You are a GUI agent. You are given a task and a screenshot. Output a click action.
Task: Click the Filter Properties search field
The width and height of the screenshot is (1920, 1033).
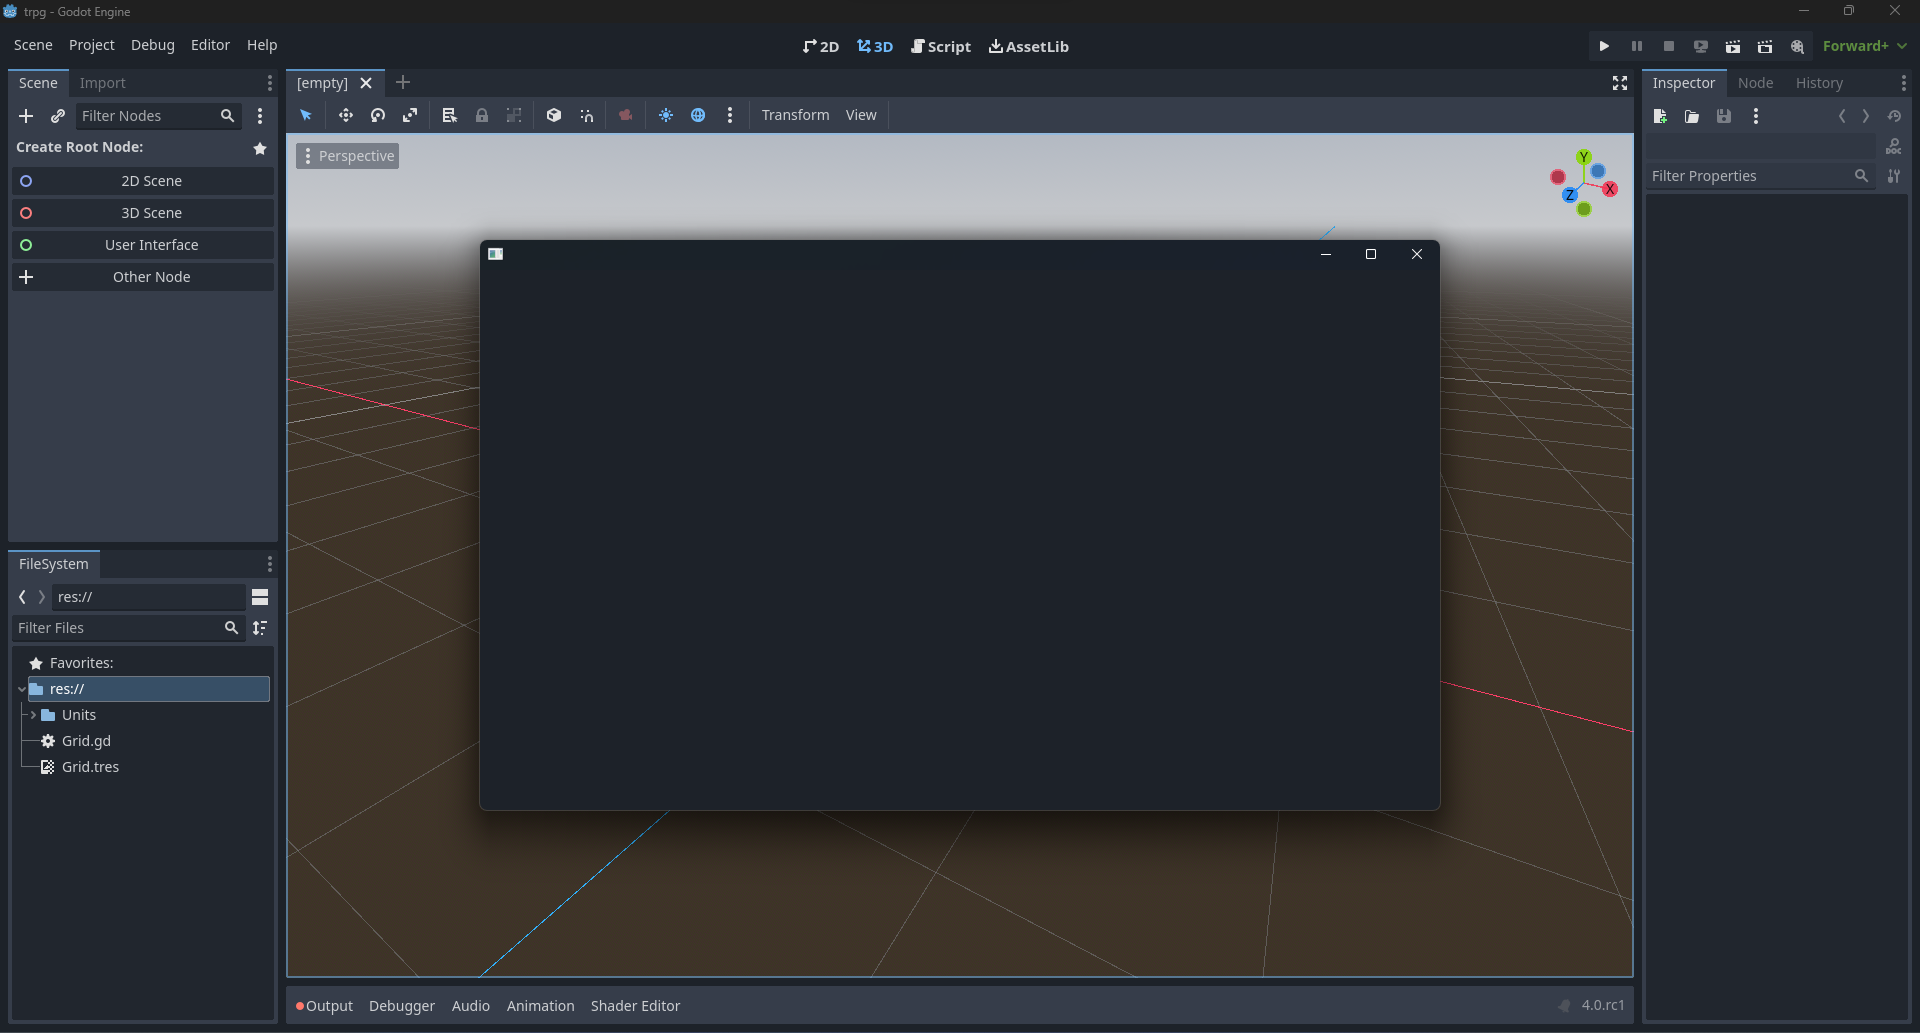pos(1750,176)
